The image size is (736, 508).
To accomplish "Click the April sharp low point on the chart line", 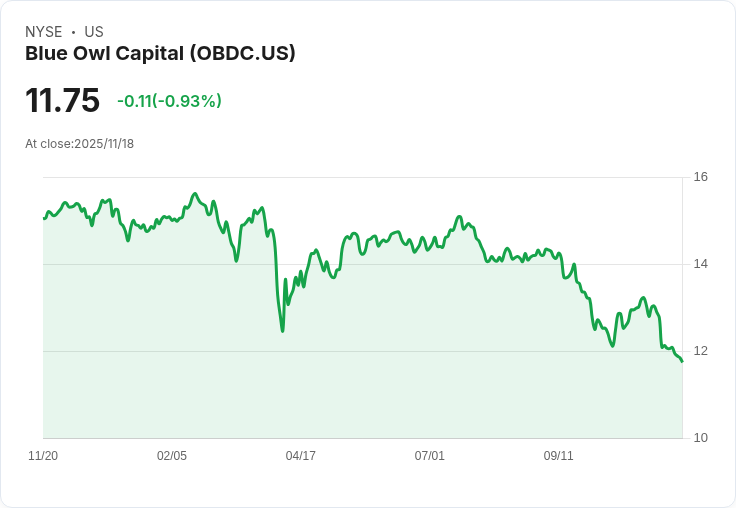I will [x=283, y=331].
